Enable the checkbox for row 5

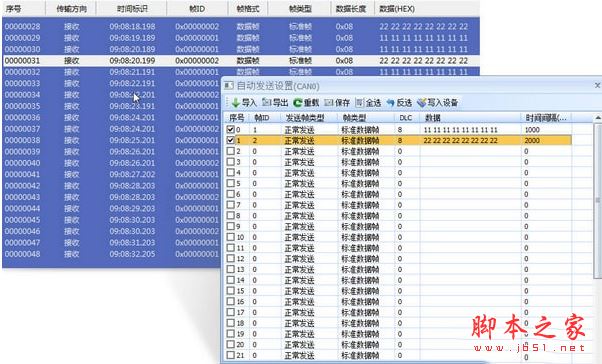pyautogui.click(x=230, y=183)
